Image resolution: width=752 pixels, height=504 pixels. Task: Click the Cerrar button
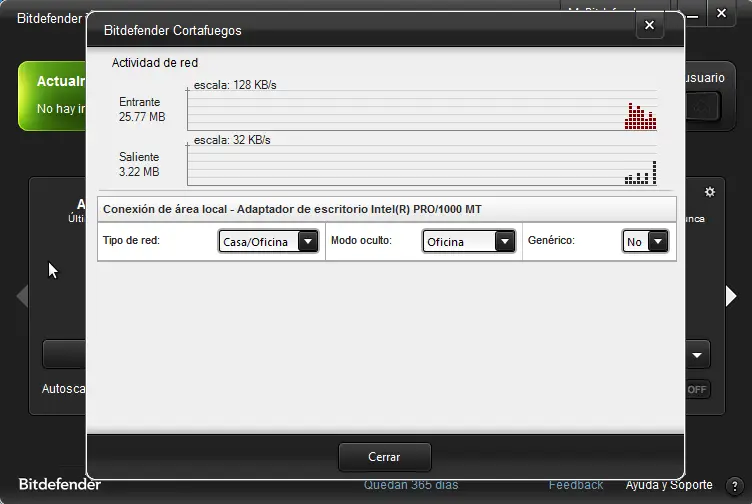click(385, 457)
